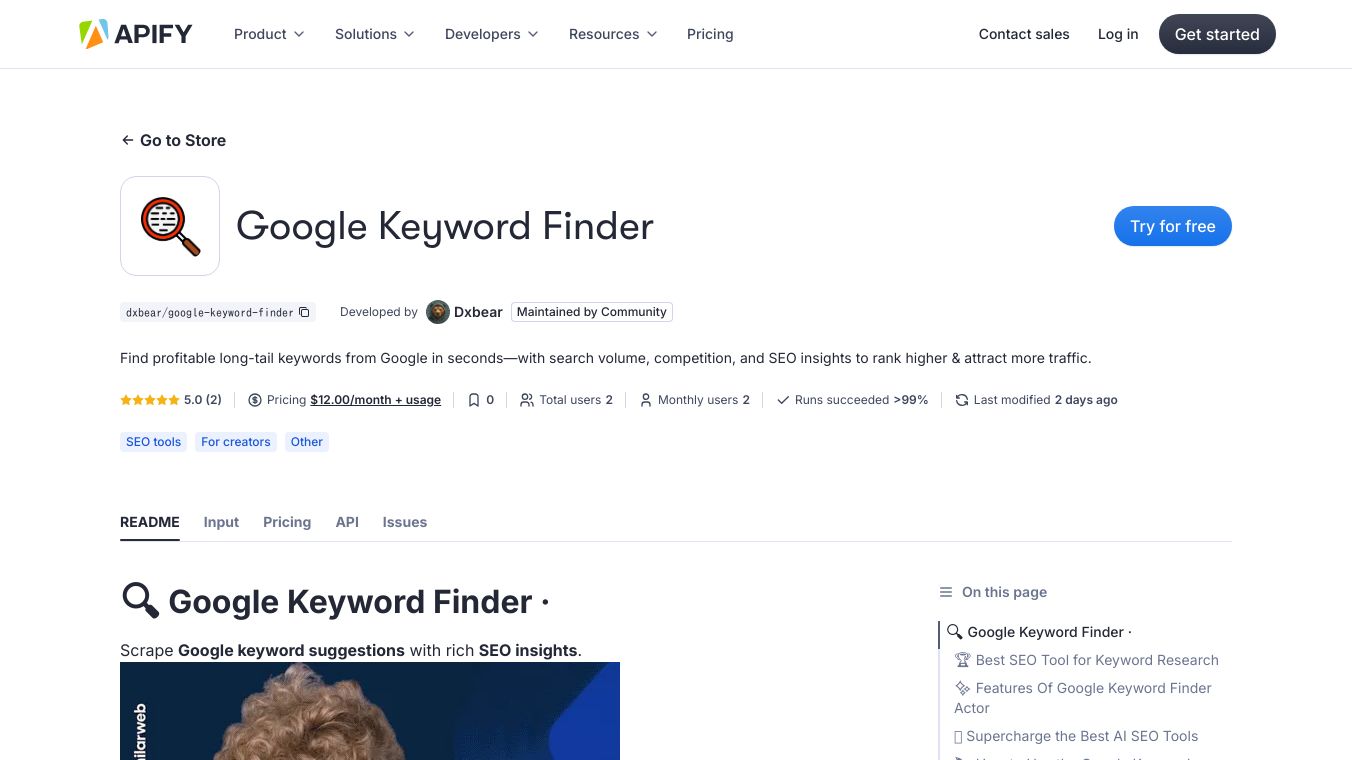The height and width of the screenshot is (760, 1352).
Task: Switch to the API tab
Action: point(347,522)
